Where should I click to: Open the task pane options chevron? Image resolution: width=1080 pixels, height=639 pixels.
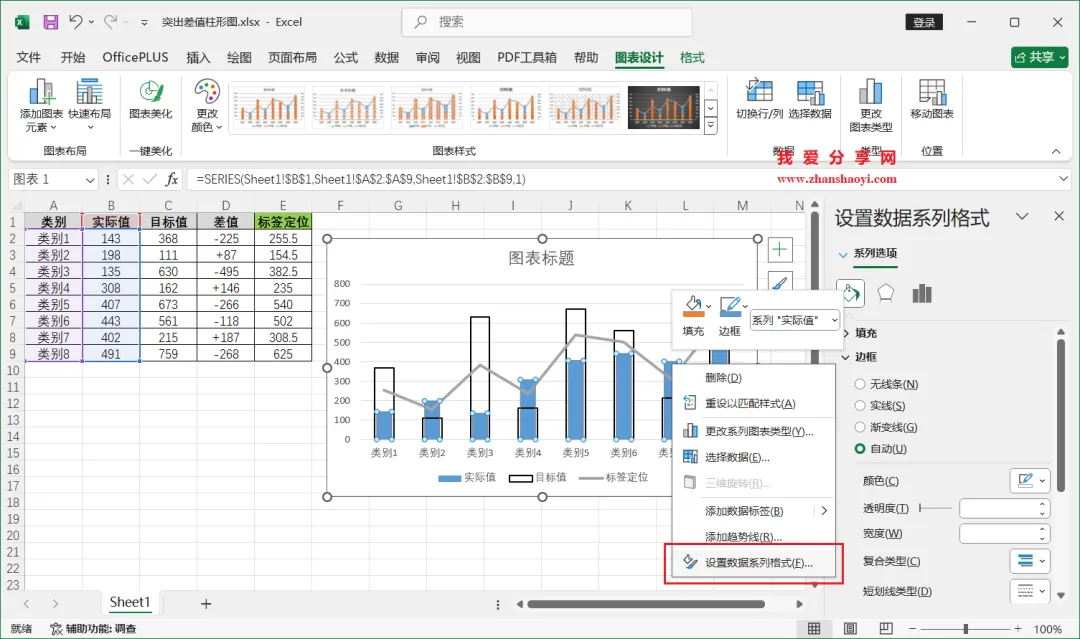coord(1022,216)
